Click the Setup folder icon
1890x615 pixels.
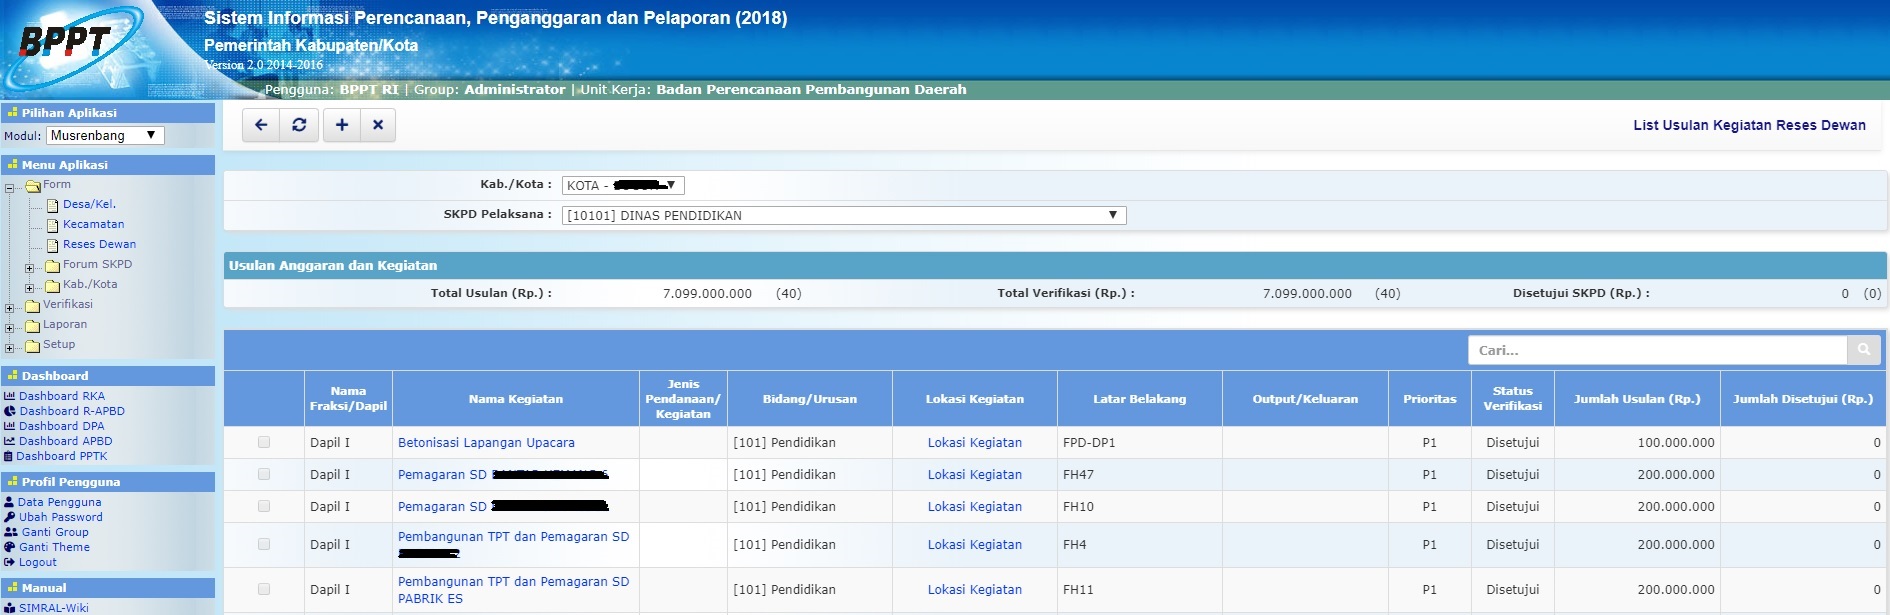pyautogui.click(x=33, y=346)
